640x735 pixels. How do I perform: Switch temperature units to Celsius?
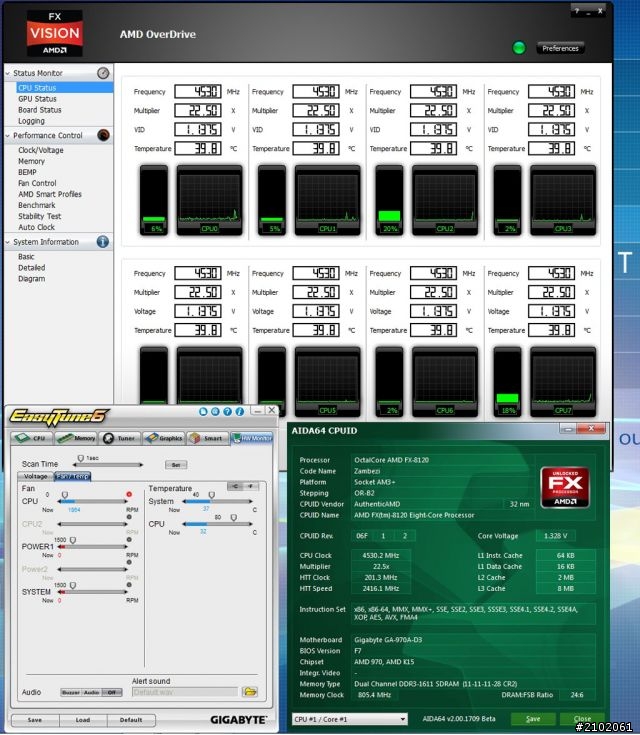click(x=235, y=486)
